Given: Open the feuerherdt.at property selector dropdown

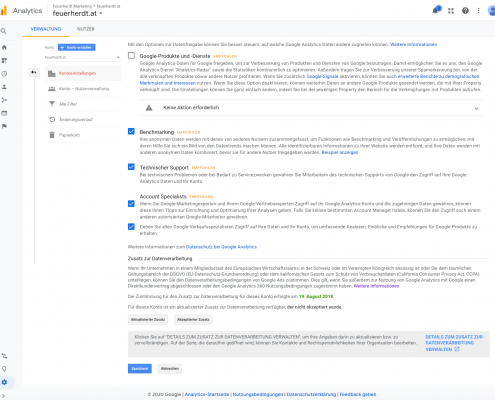Looking at the screenshot, I should 77,13.
